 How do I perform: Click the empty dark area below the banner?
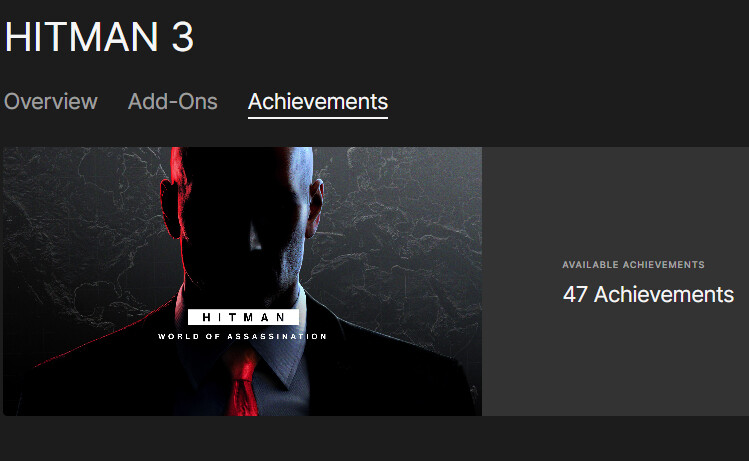click(x=374, y=439)
